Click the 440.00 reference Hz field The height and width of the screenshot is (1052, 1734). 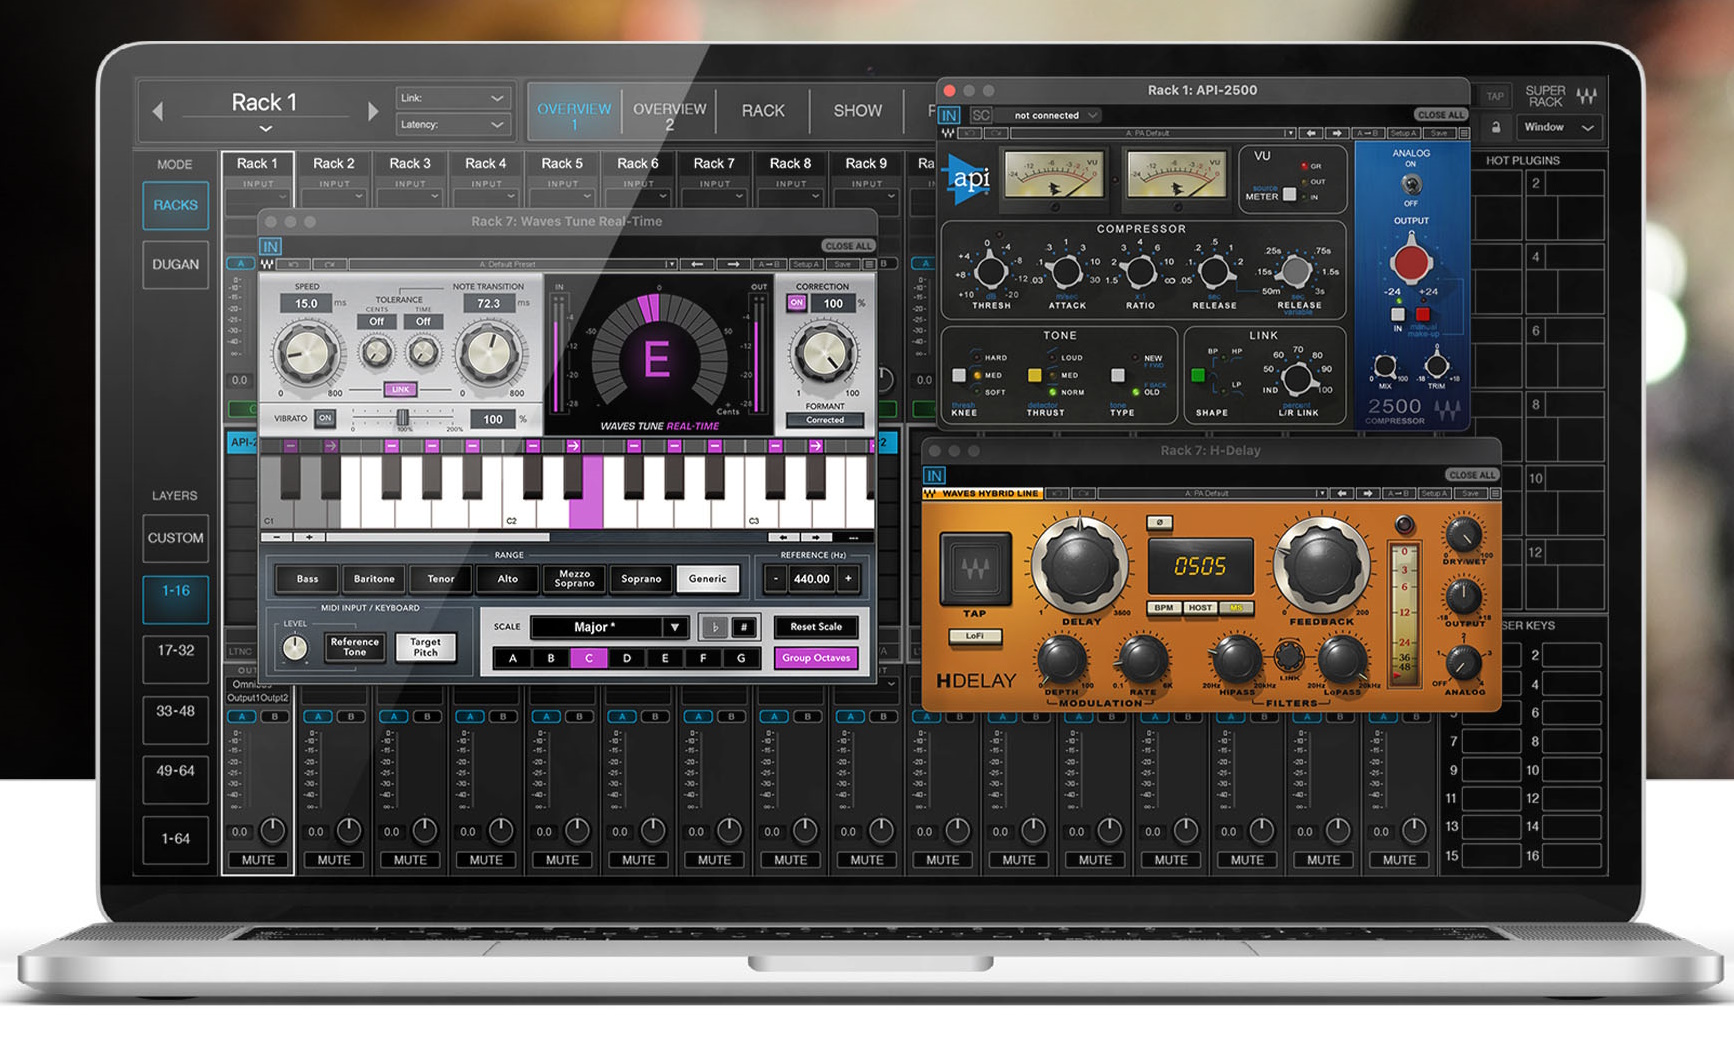tap(811, 578)
